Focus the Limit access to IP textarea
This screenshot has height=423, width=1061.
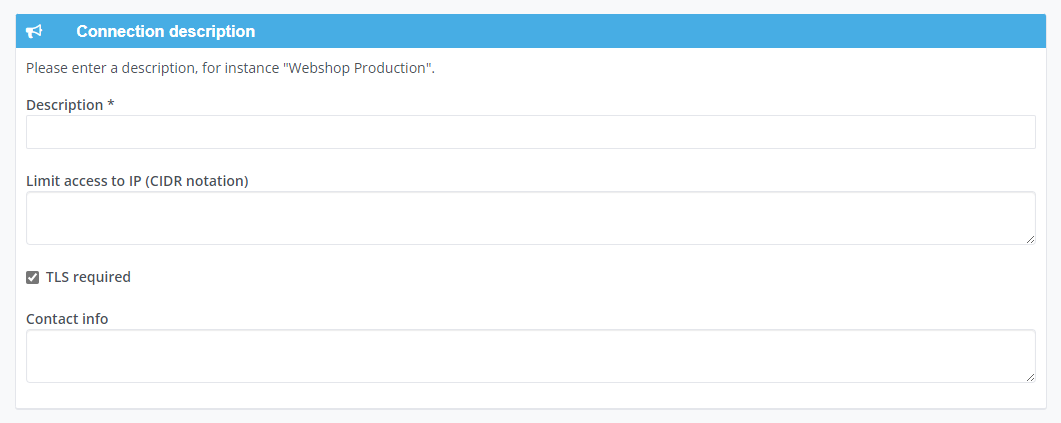click(x=530, y=218)
